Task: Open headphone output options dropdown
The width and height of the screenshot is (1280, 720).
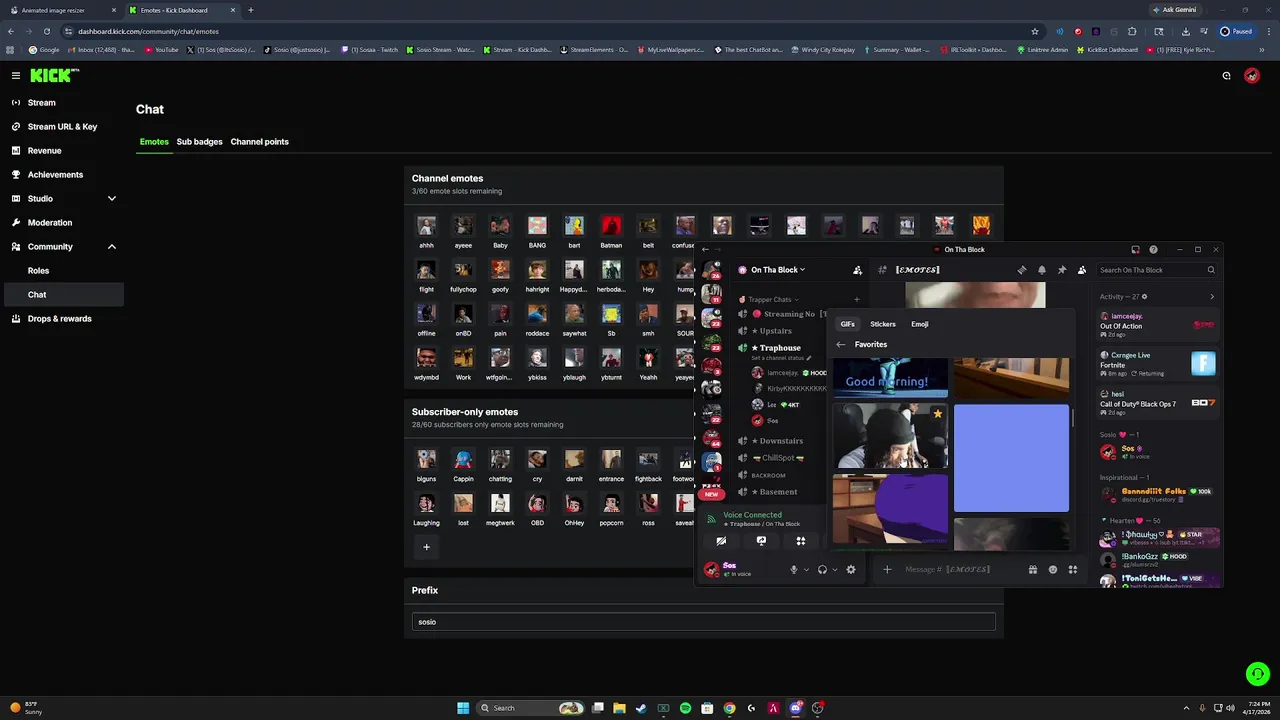Action: click(835, 570)
